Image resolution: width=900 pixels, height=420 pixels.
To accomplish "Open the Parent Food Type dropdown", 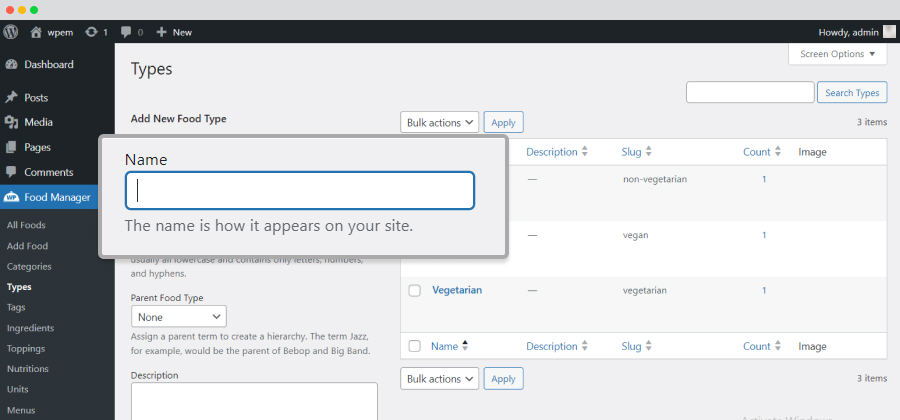I will [179, 317].
